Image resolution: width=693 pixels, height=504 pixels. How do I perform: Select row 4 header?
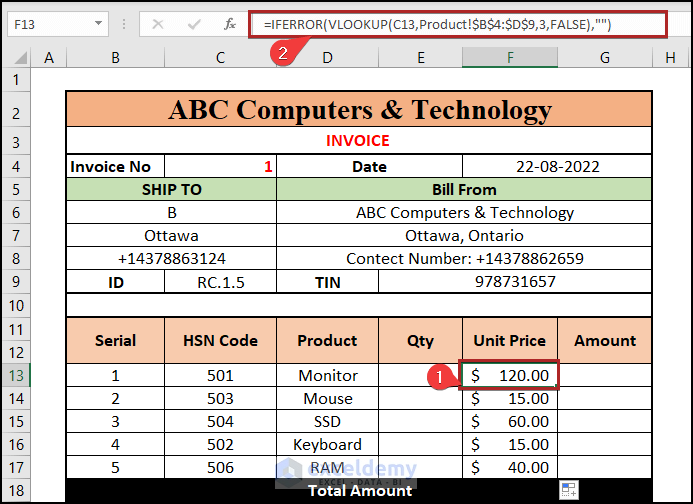(x=16, y=167)
